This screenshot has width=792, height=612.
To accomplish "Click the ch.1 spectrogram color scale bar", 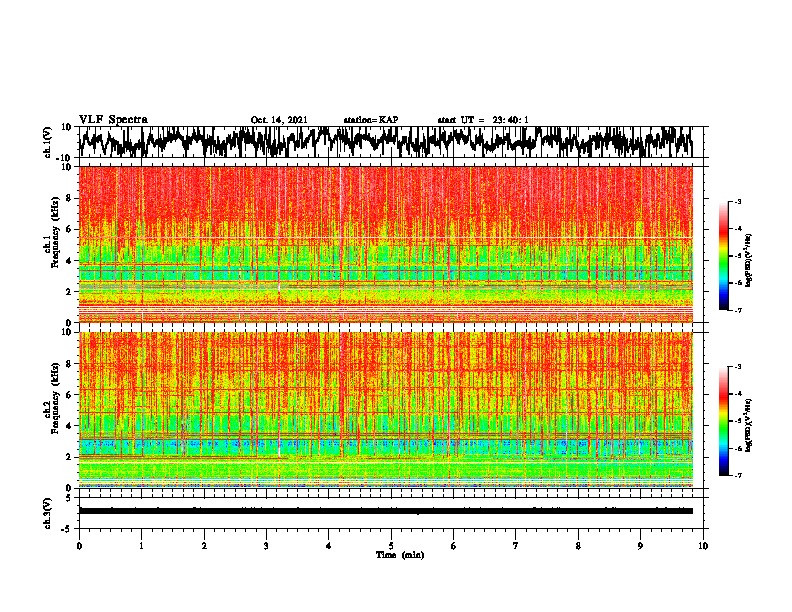I will (724, 256).
